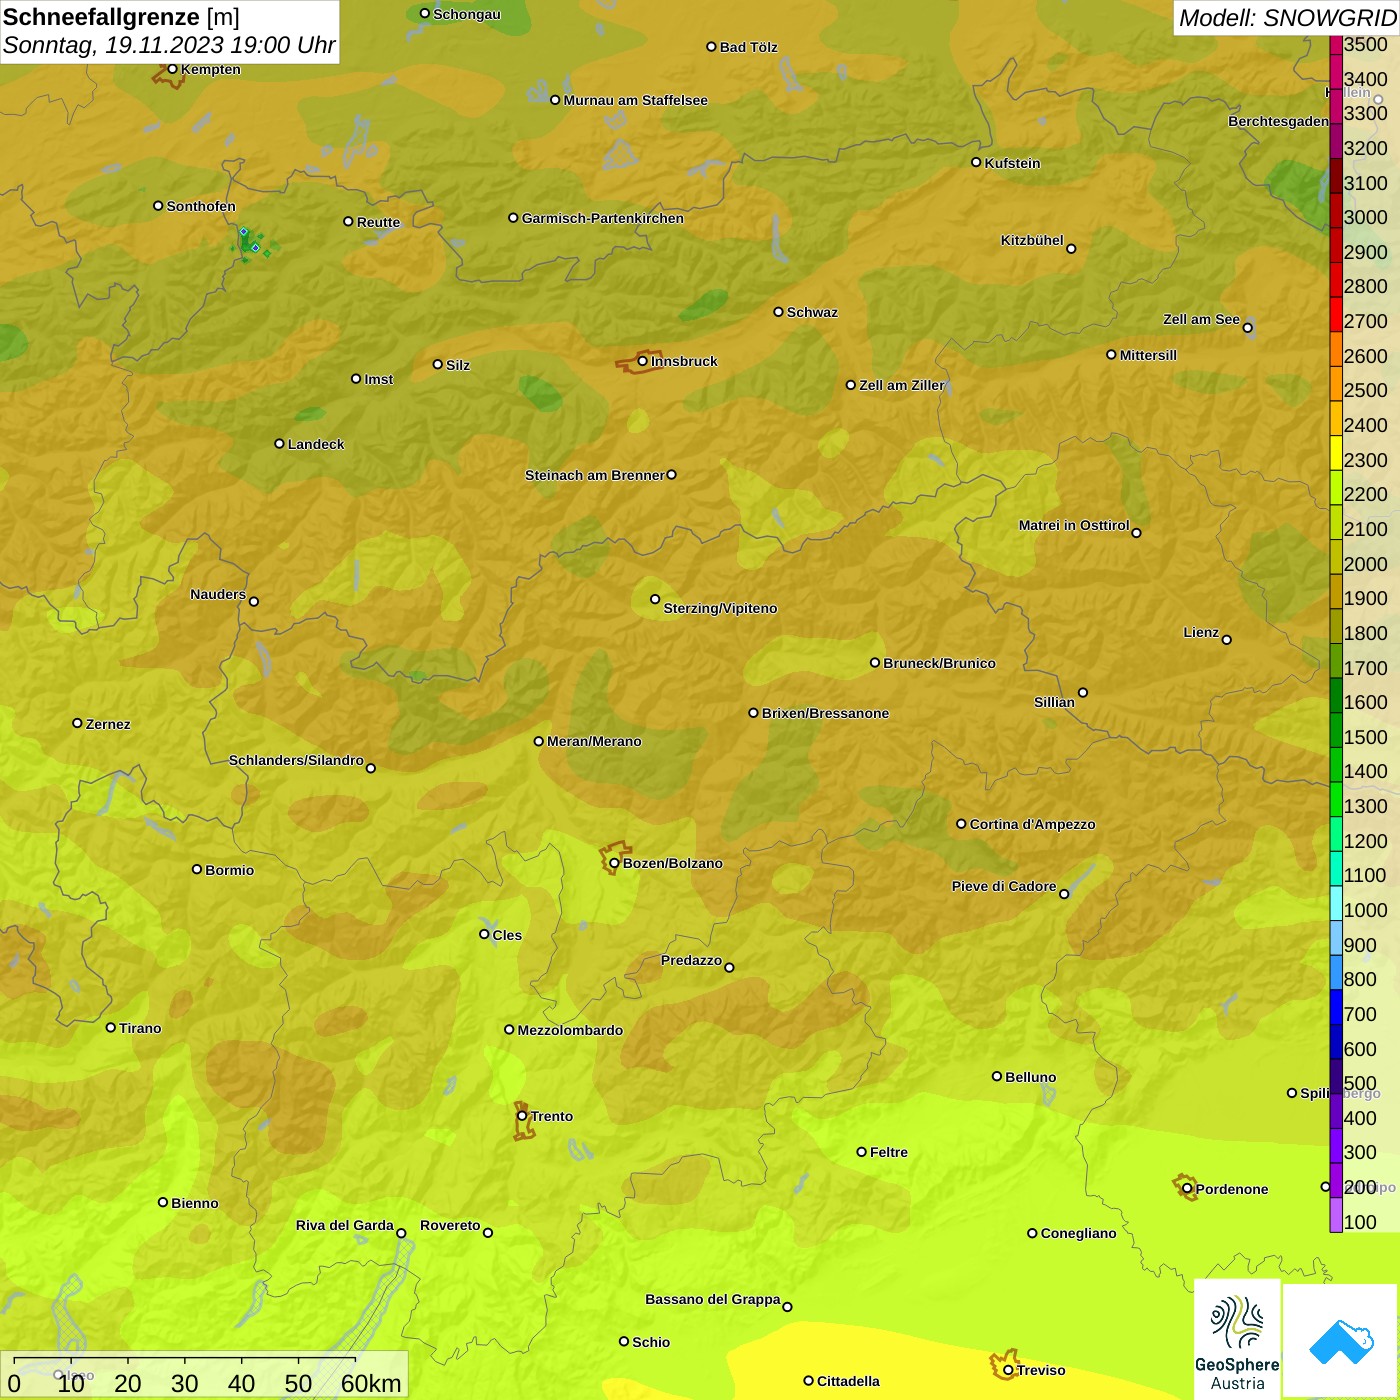The image size is (1400, 1400).
Task: Click the Schio location dot
Action: (624, 1341)
